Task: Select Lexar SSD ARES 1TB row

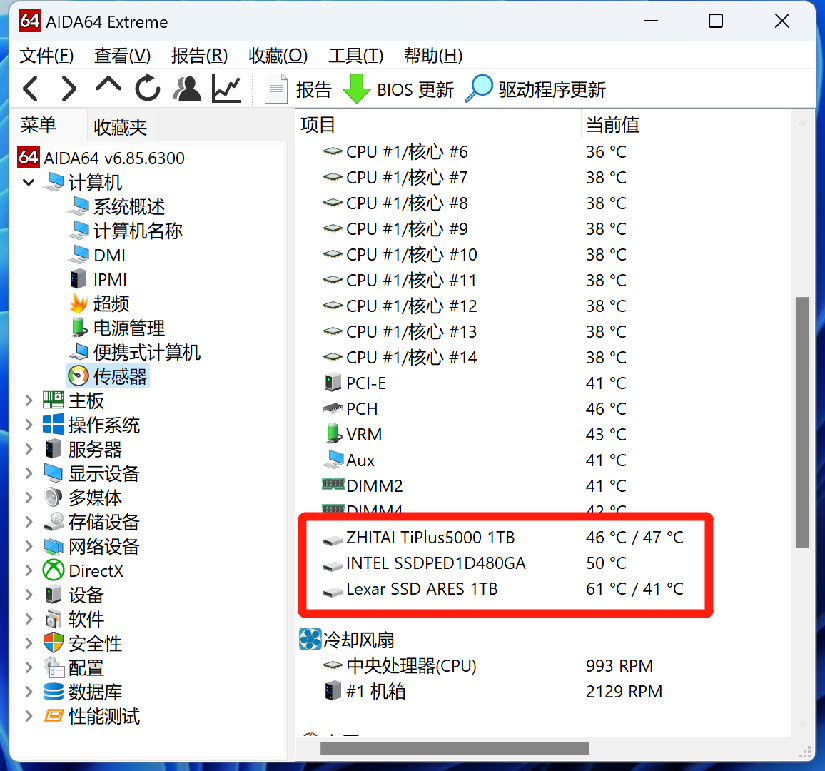Action: pyautogui.click(x=503, y=589)
